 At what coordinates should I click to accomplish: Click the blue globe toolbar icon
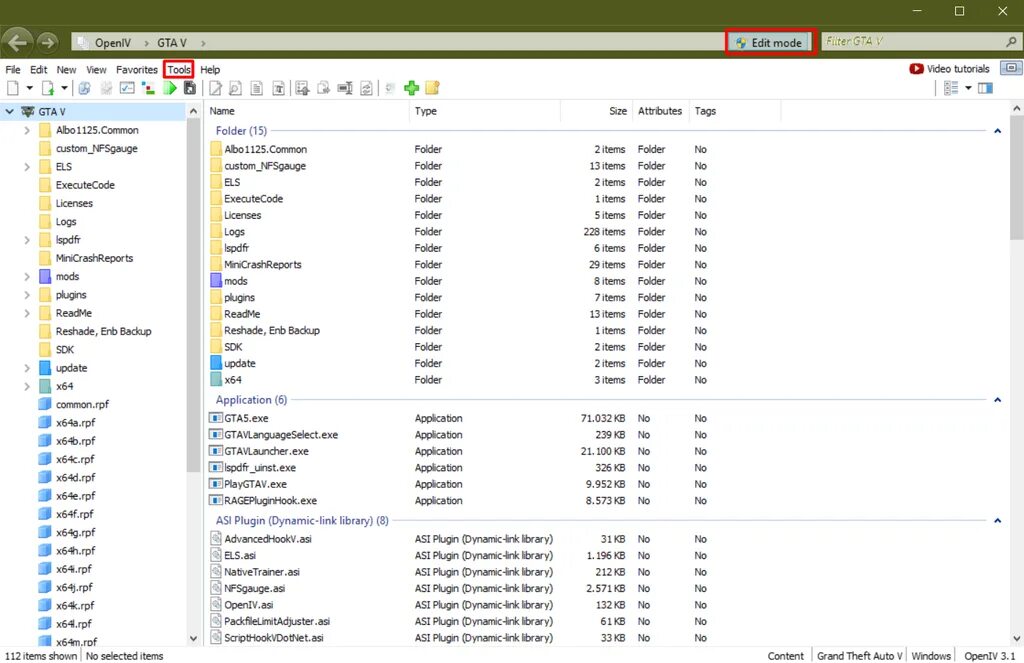coord(84,88)
